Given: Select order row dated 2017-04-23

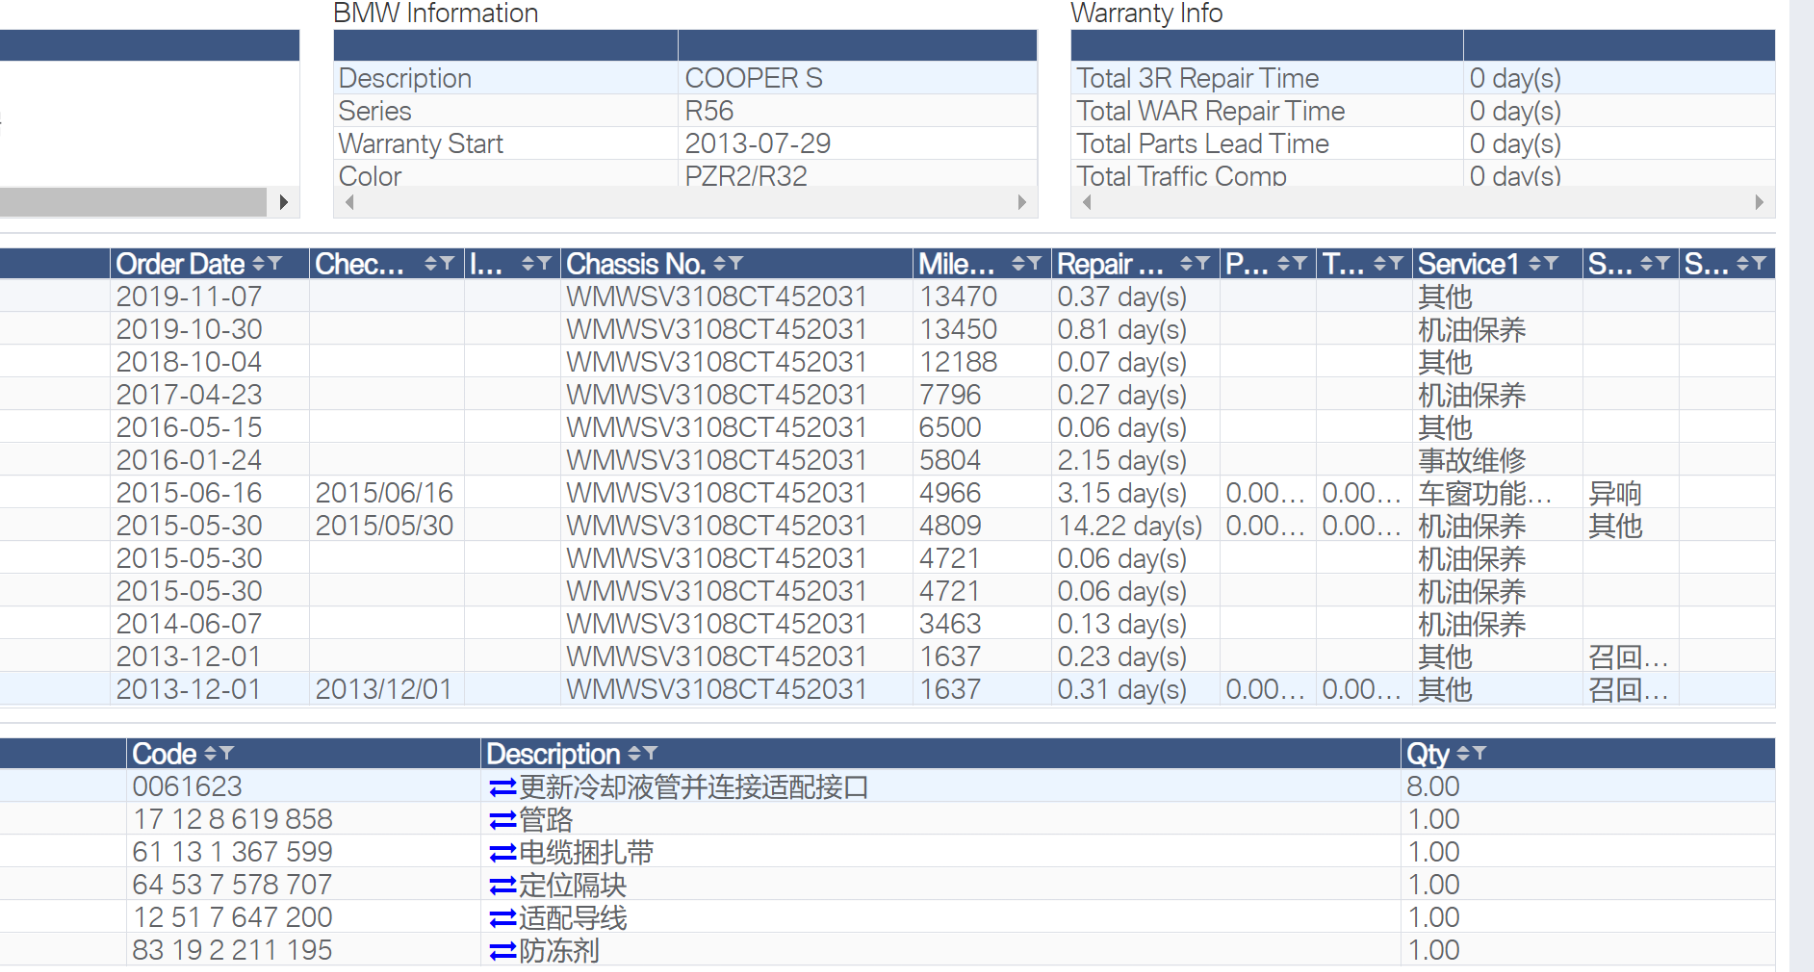Looking at the screenshot, I should (x=887, y=395).
